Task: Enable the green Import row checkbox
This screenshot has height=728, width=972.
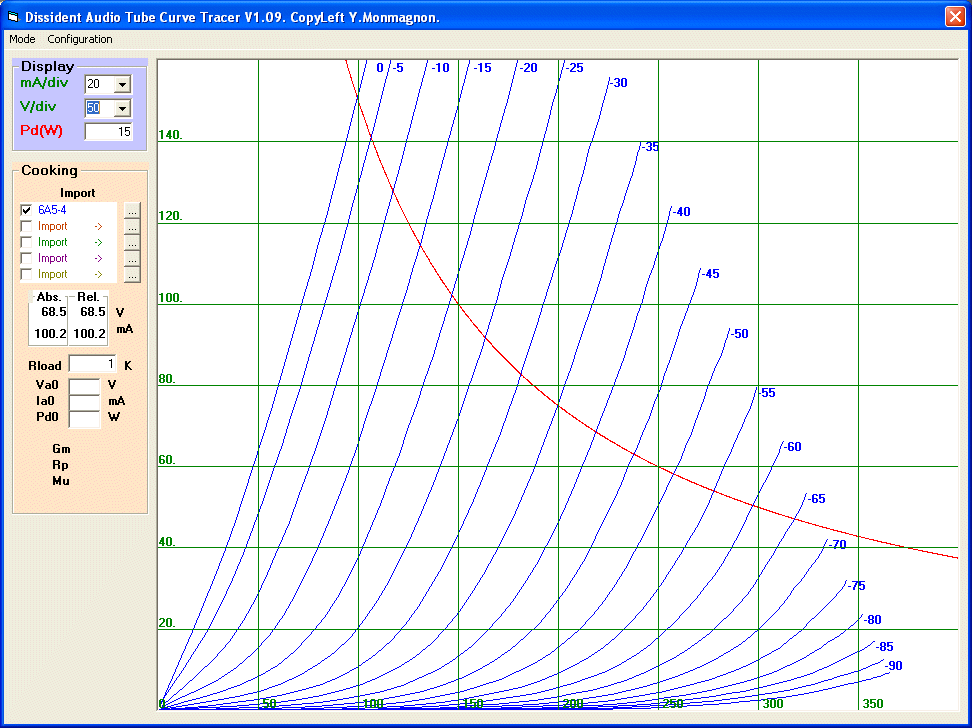Action: click(x=26, y=242)
